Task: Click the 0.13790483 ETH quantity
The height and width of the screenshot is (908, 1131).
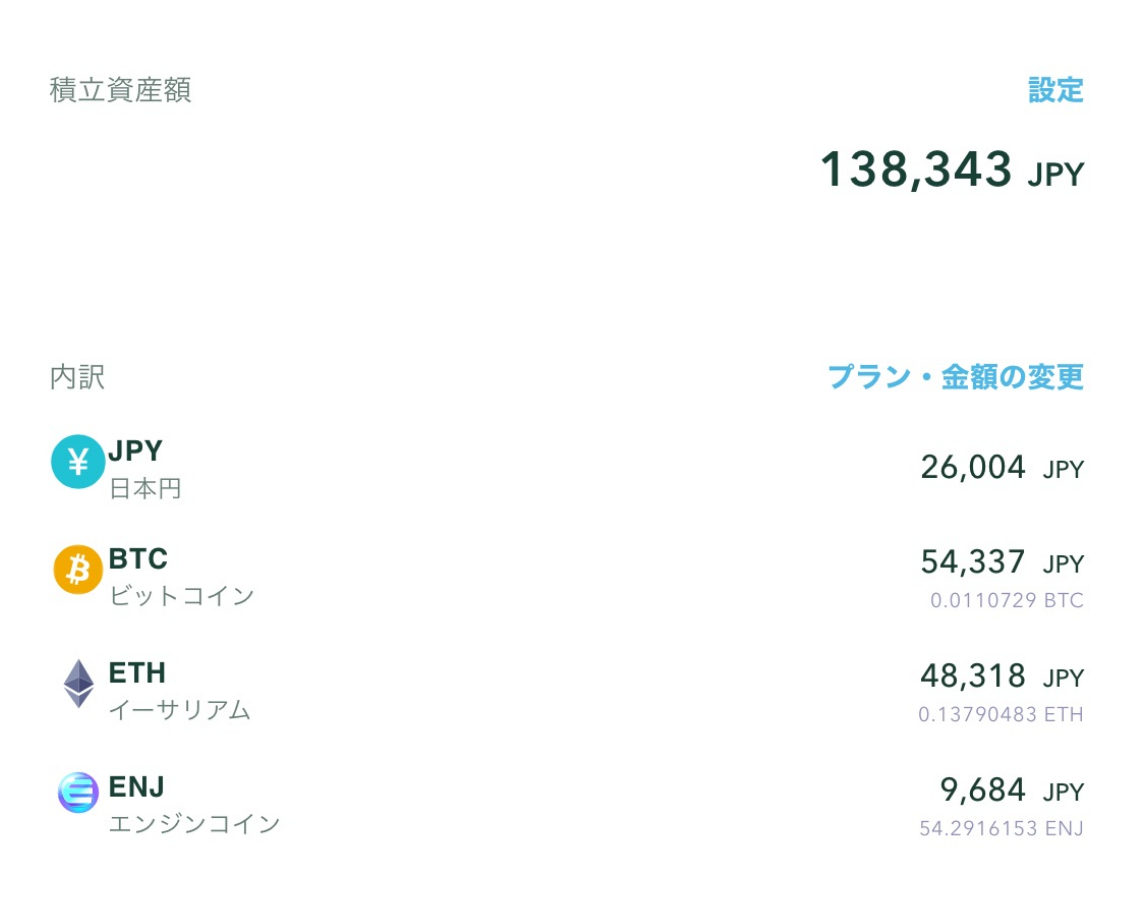Action: (x=1000, y=715)
